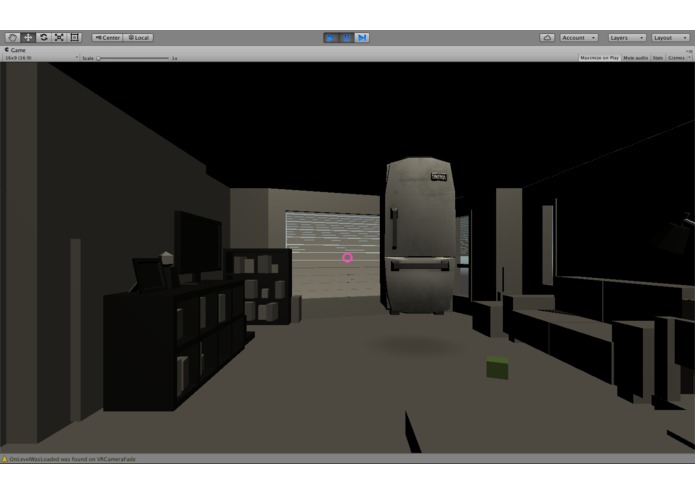This screenshot has width=695, height=494.
Task: Select the Rect transform tool
Action: pyautogui.click(x=74, y=38)
